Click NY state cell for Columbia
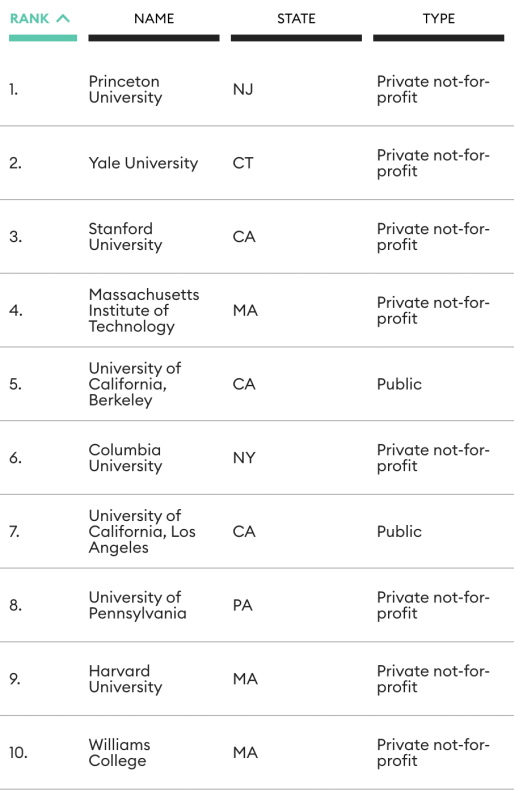 click(x=244, y=458)
